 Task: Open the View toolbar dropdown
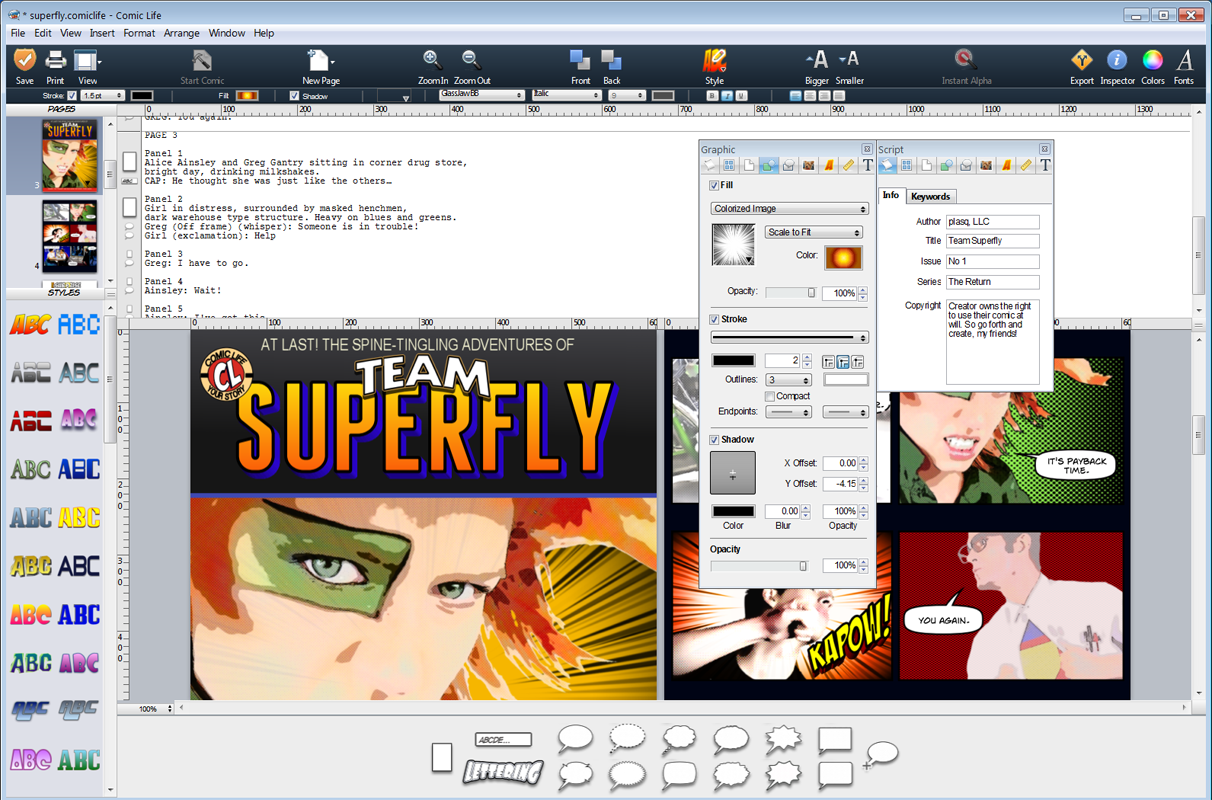(88, 60)
